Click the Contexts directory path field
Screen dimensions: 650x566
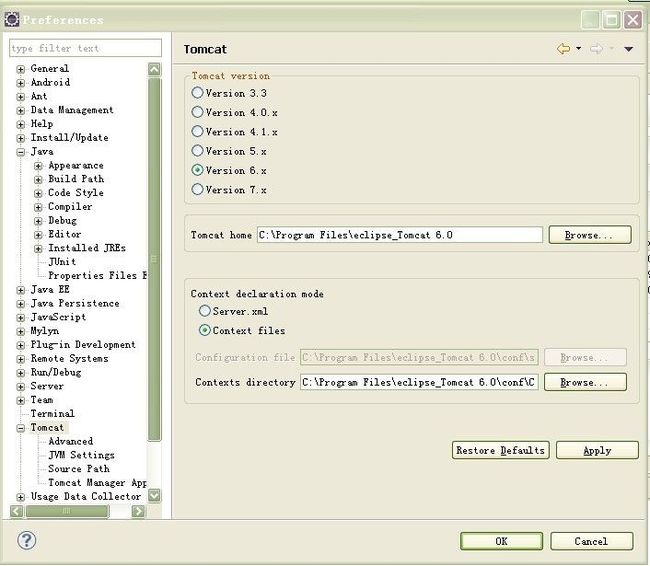tap(419, 382)
